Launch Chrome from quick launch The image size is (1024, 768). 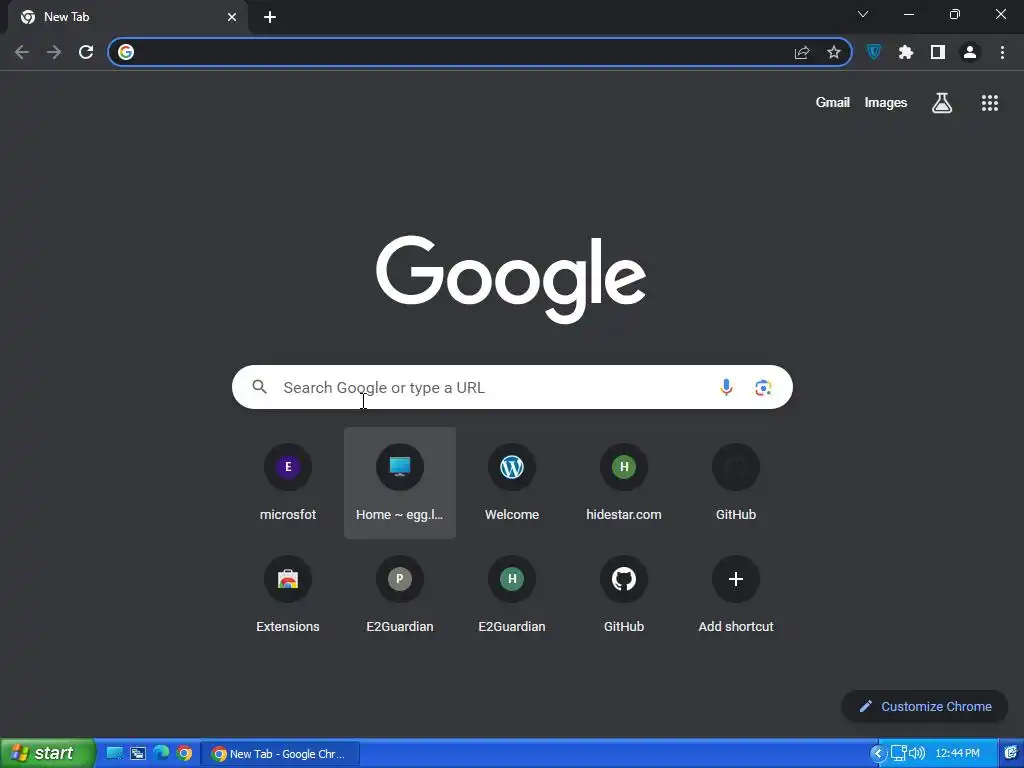[184, 753]
